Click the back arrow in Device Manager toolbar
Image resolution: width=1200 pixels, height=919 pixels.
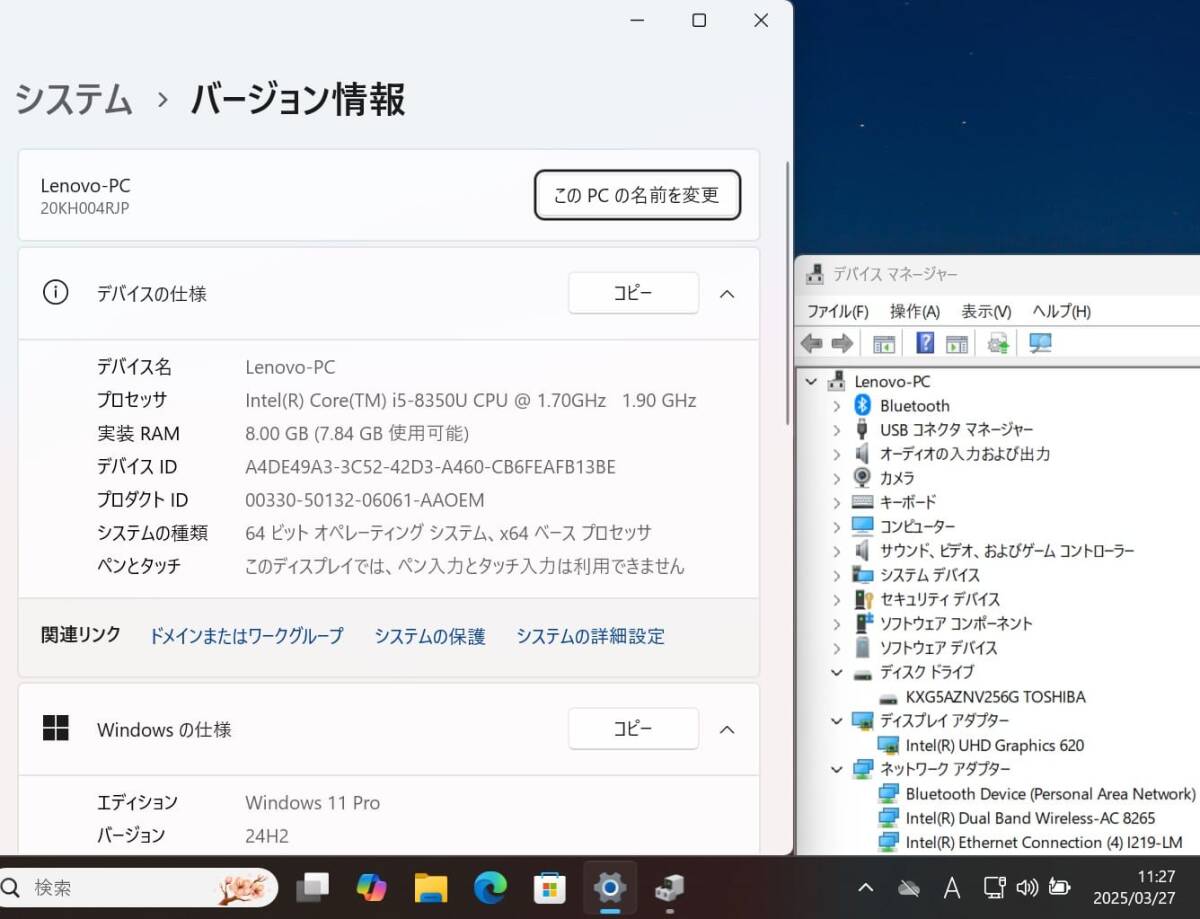813,343
